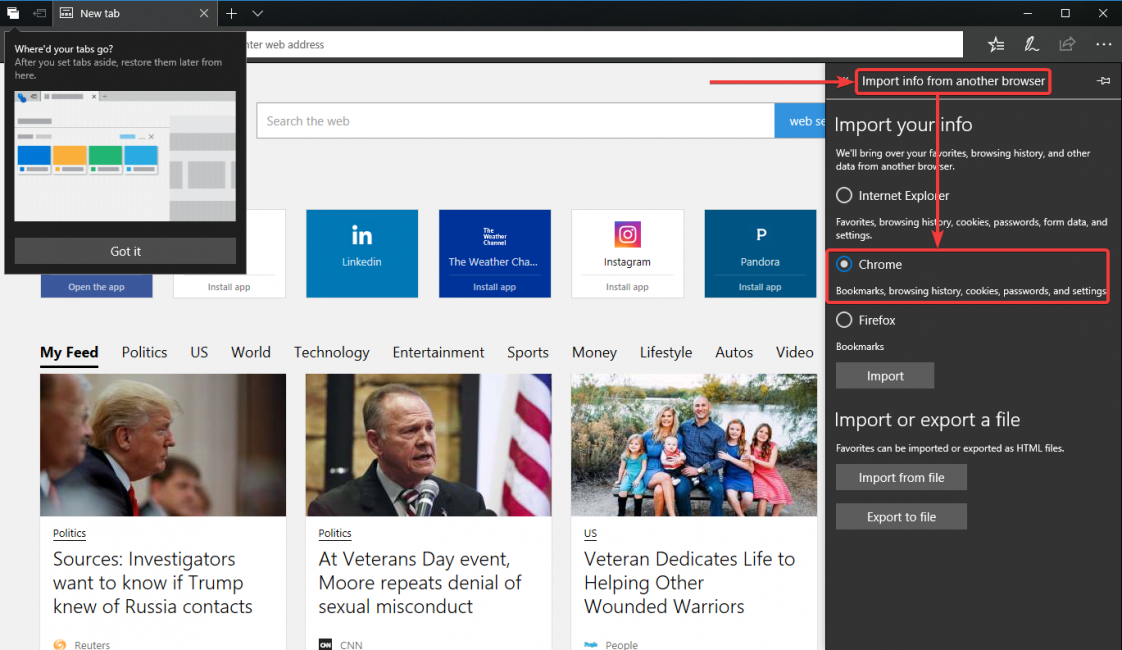Select the Firefox radio button
Screen dimensions: 1122x650
[844, 320]
